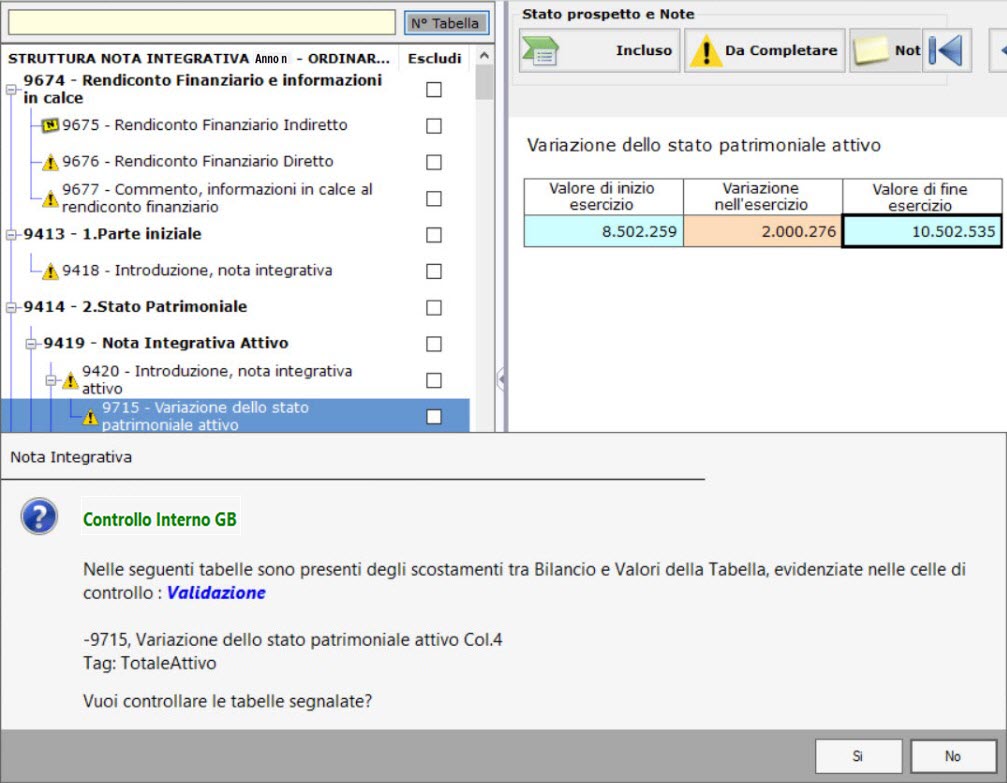Click Tag: TotaleAttivo text in dialog
The image size is (1007, 783).
[150, 663]
